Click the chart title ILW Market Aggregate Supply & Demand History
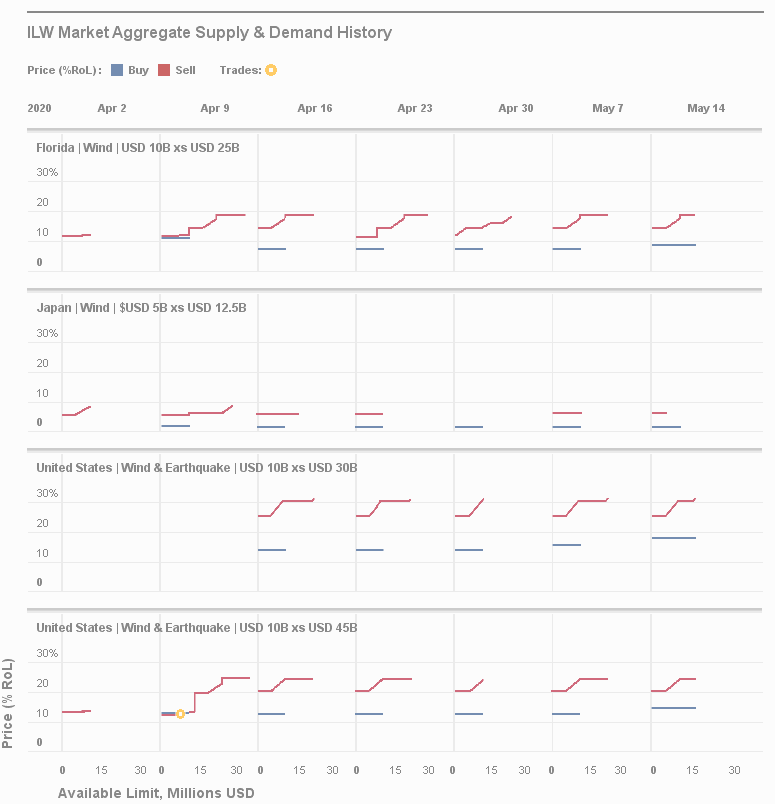 (x=210, y=32)
